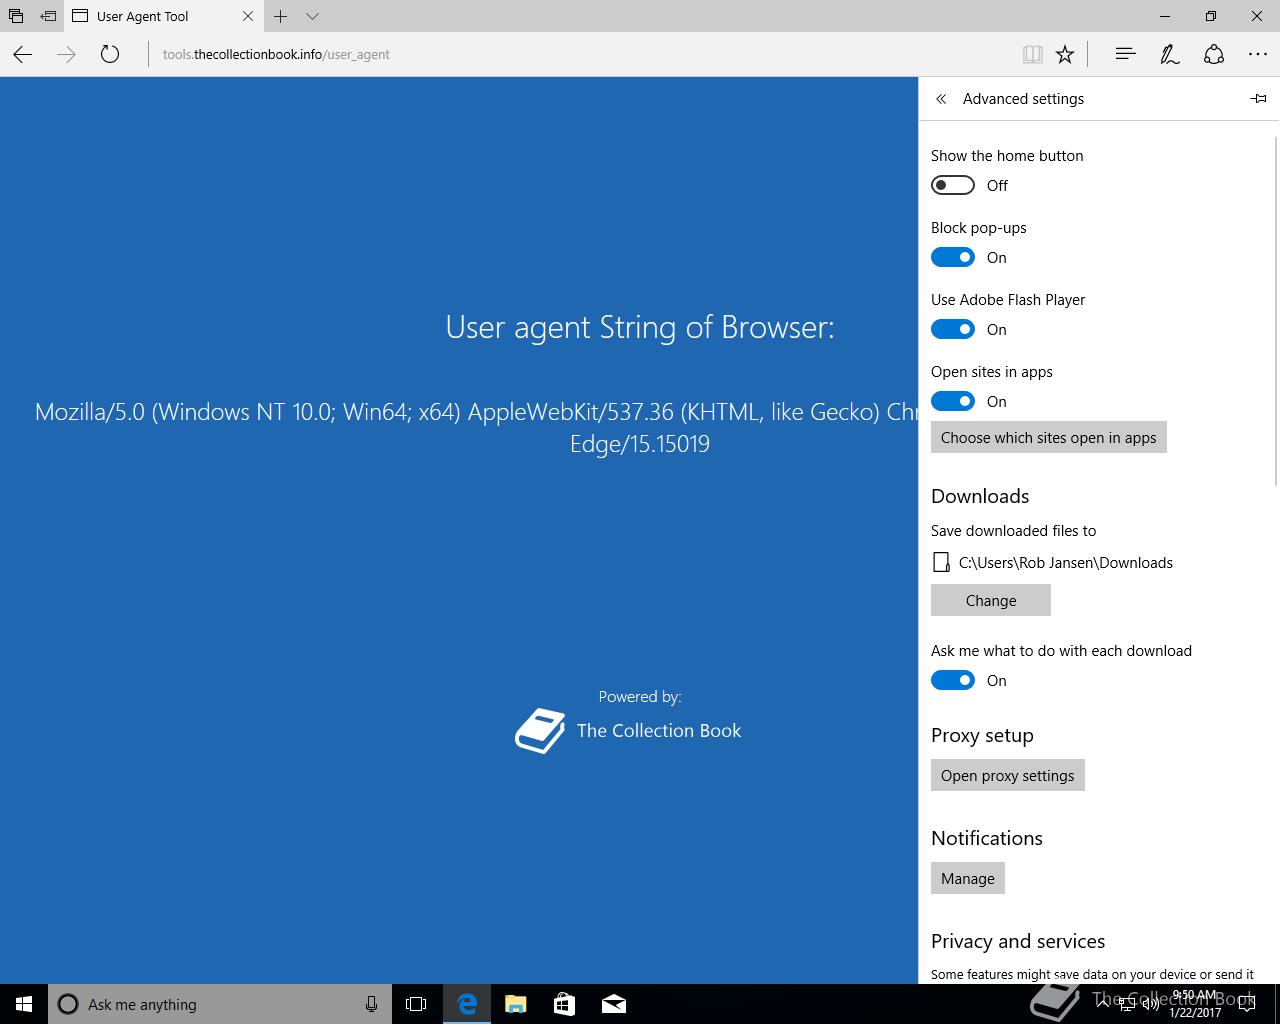This screenshot has width=1280, height=1024.
Task: Close the User Agent Tool tab
Action: pos(248,16)
